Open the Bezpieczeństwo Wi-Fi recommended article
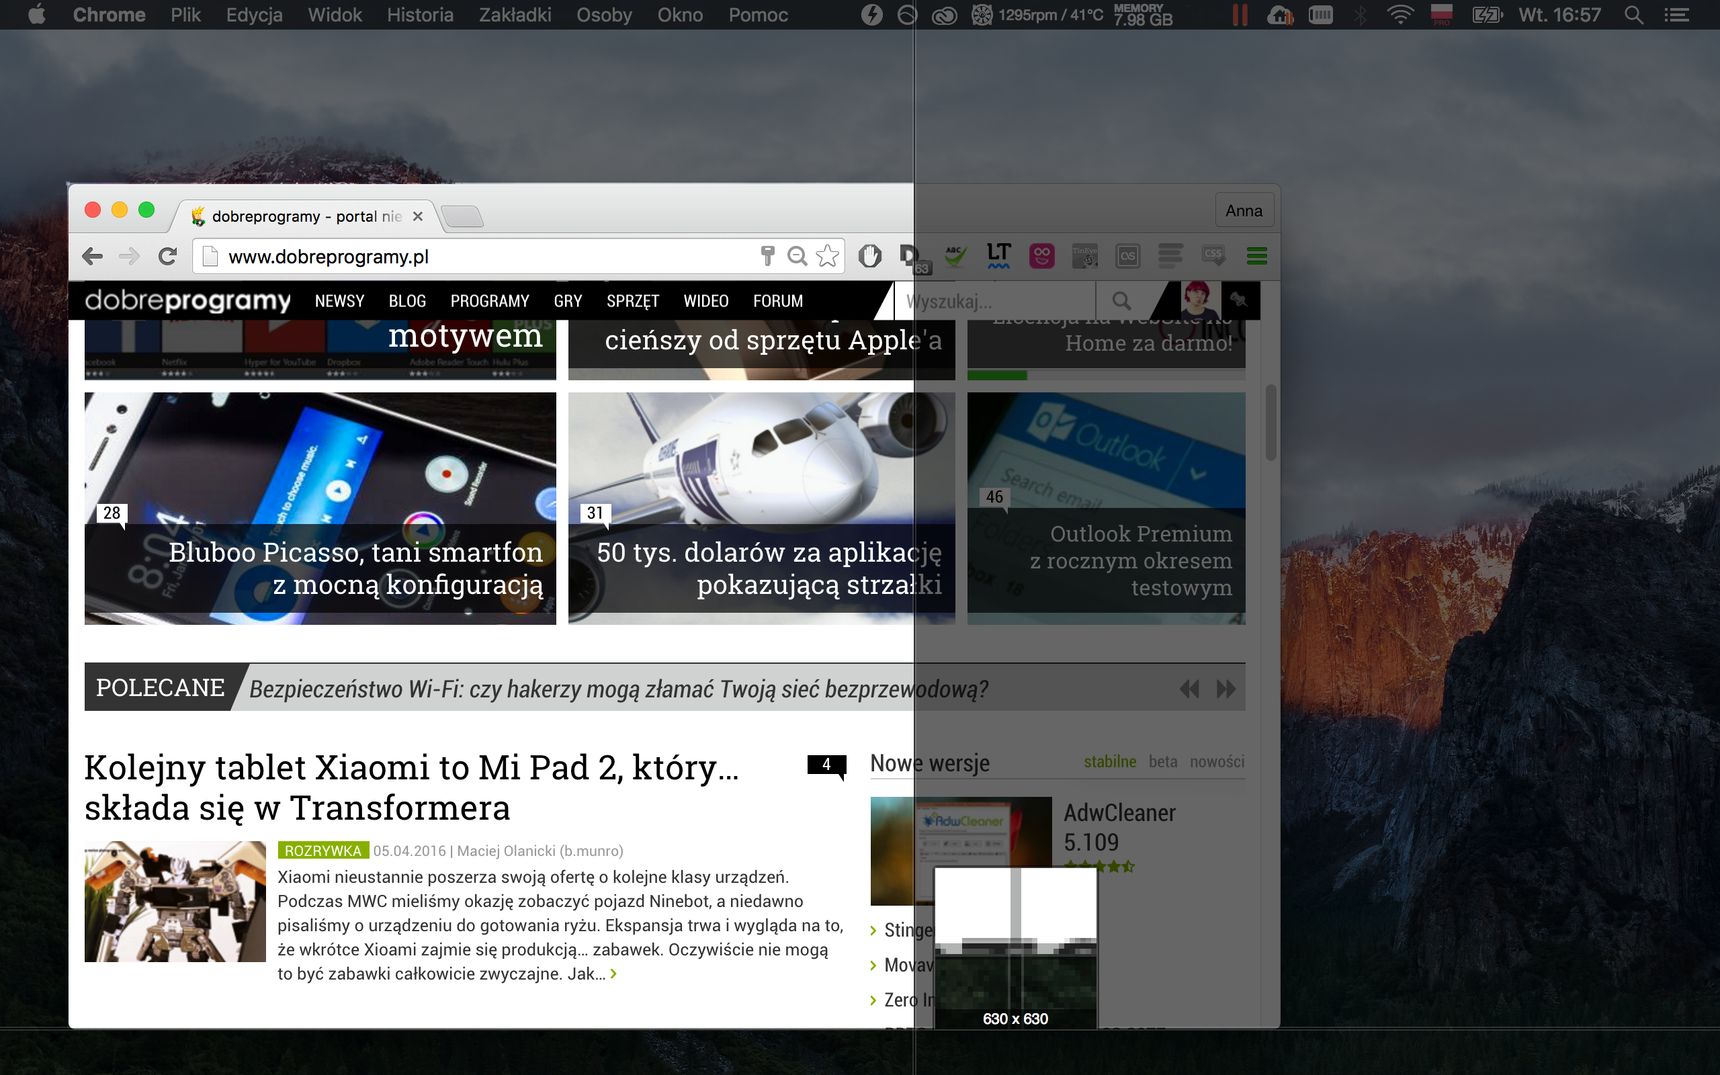1720x1075 pixels. click(618, 689)
